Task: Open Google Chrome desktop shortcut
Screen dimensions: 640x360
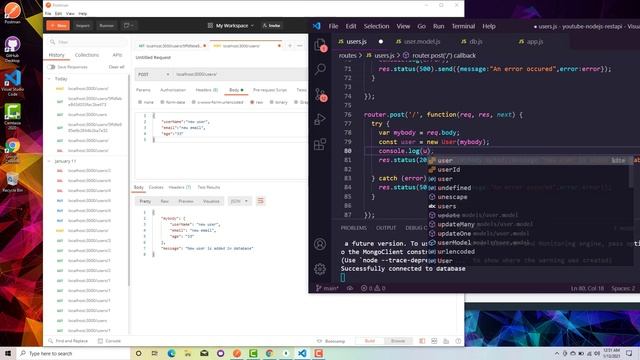Action: pos(12,150)
